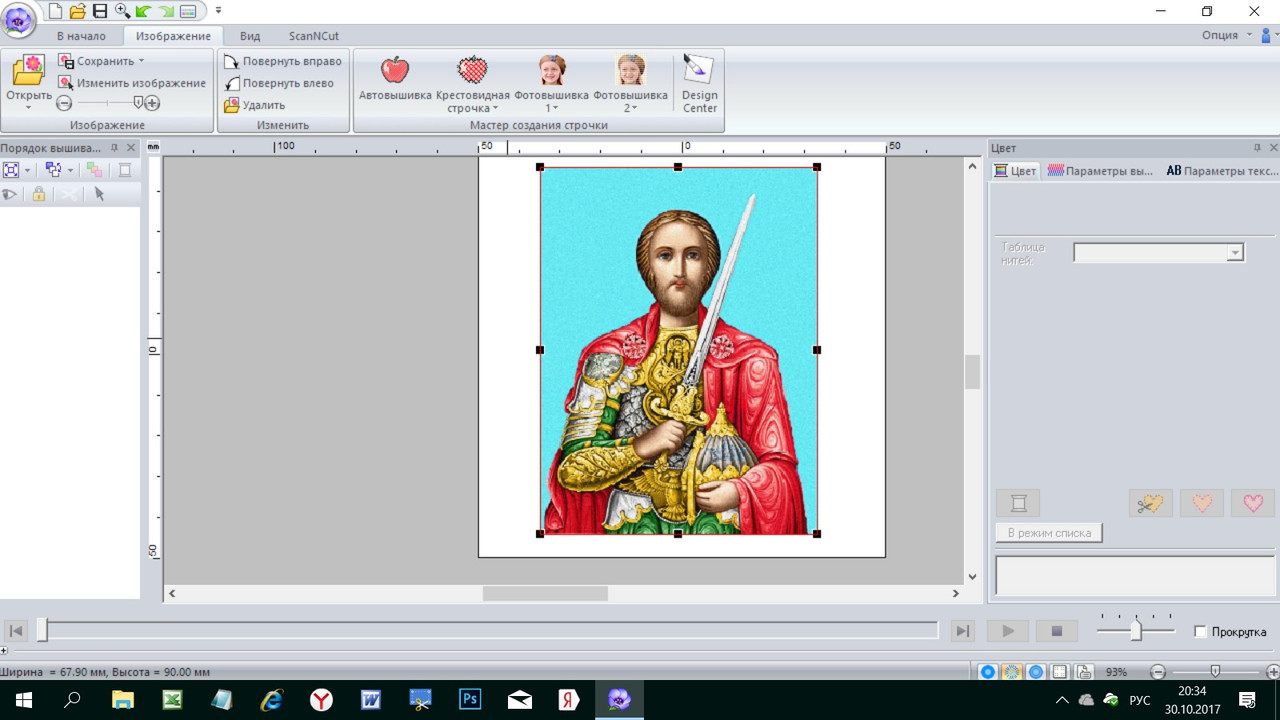This screenshot has height=720, width=1280.
Task: Click the frame-select icon in sewing order panel
Action: (x=11, y=170)
